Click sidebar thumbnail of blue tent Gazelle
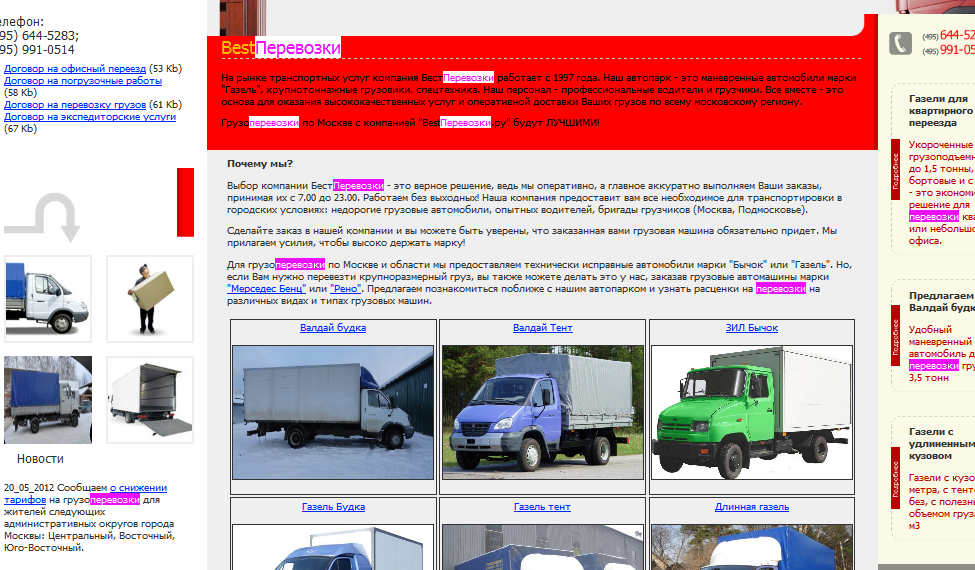Viewport: 975px width, 570px height. pos(48,298)
